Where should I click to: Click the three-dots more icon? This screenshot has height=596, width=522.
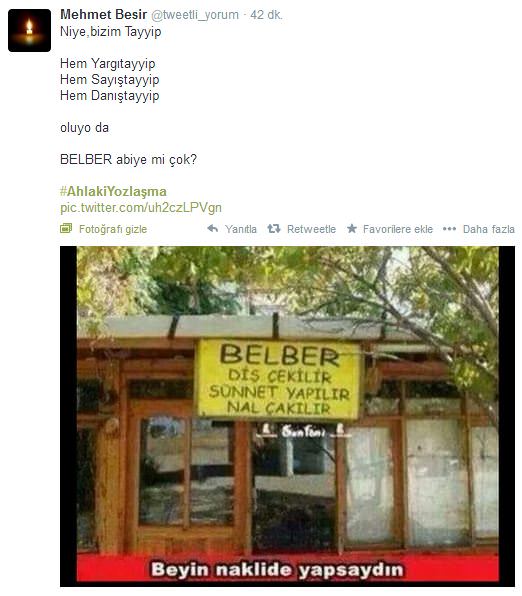point(449,229)
